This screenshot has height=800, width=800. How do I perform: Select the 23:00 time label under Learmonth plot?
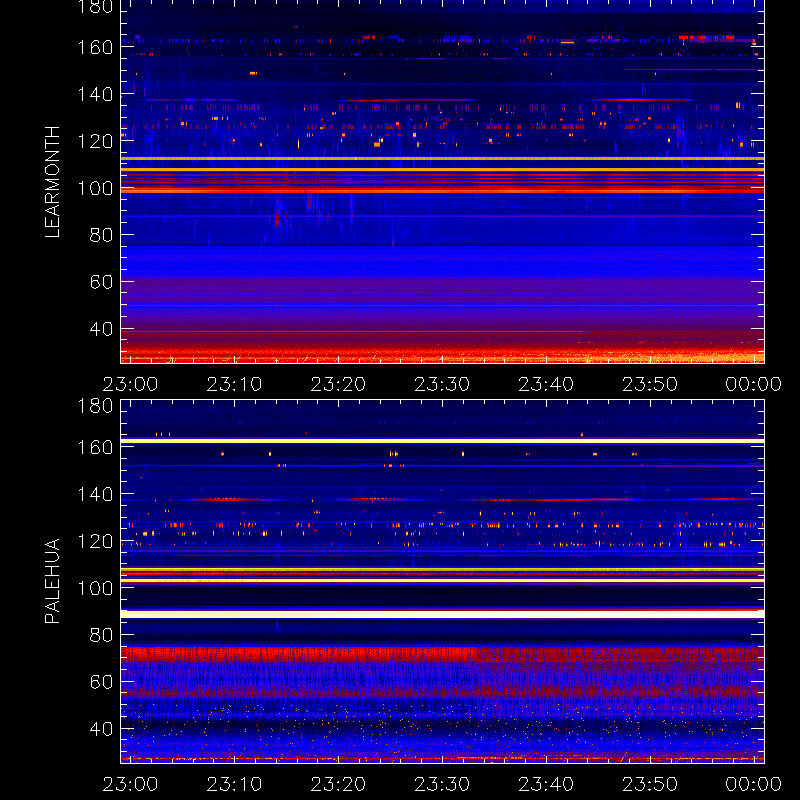[130, 384]
